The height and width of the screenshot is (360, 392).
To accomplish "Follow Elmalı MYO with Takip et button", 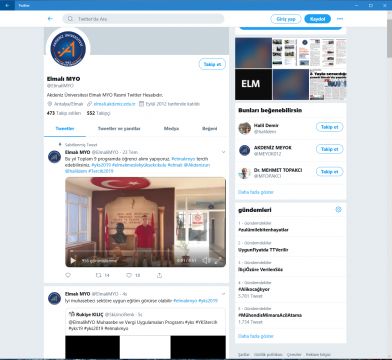I will tap(212, 64).
